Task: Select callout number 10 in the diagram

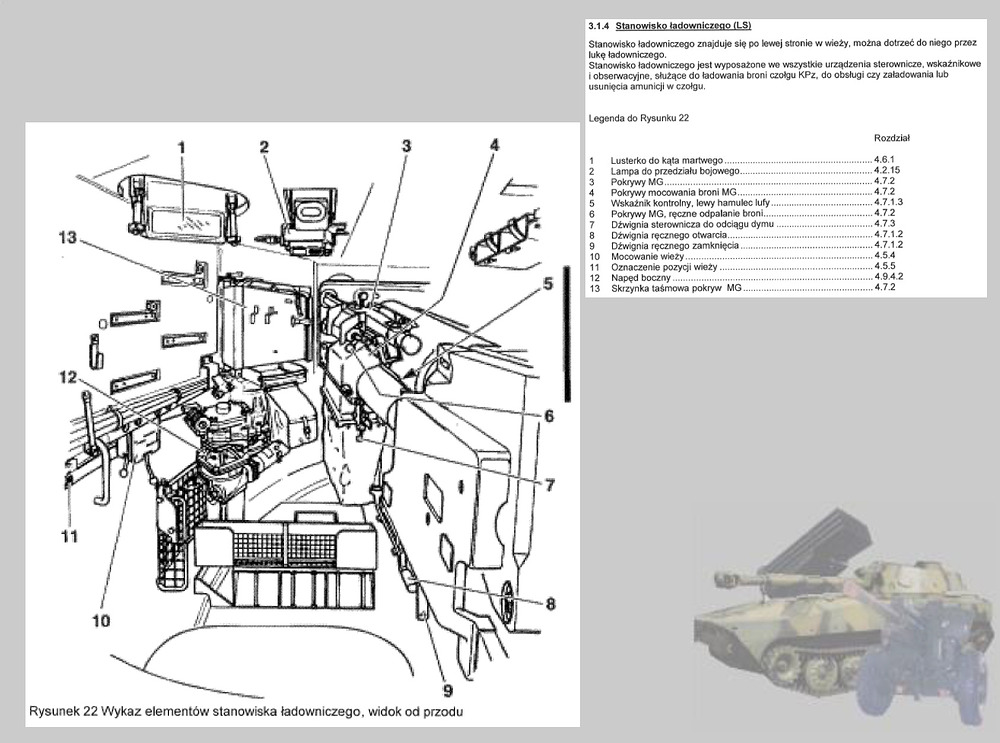Action: 101,620
